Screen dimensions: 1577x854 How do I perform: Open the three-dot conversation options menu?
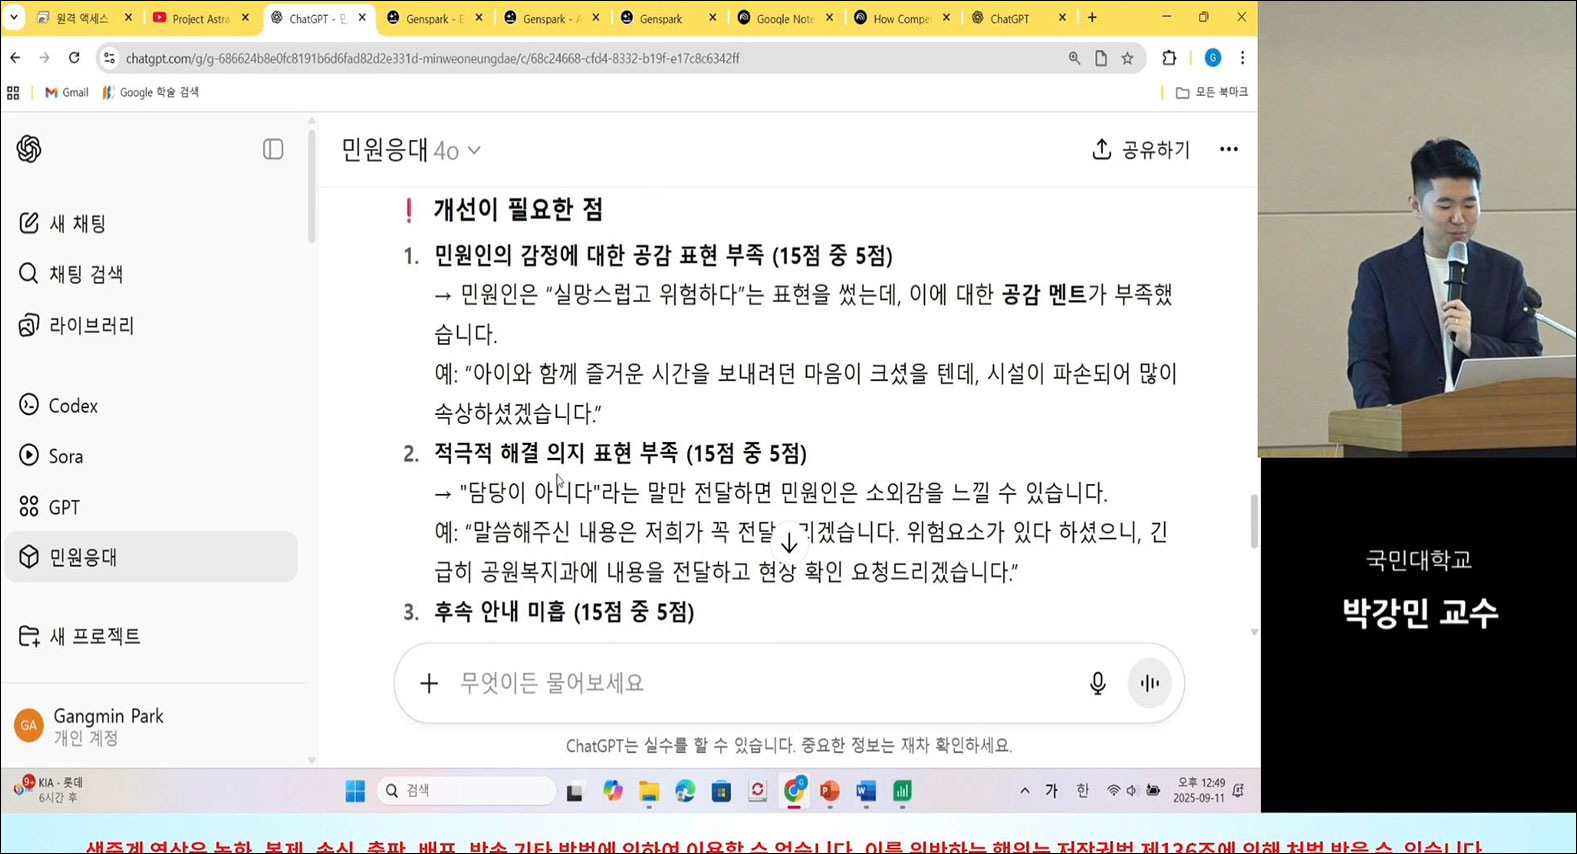pyautogui.click(x=1228, y=150)
